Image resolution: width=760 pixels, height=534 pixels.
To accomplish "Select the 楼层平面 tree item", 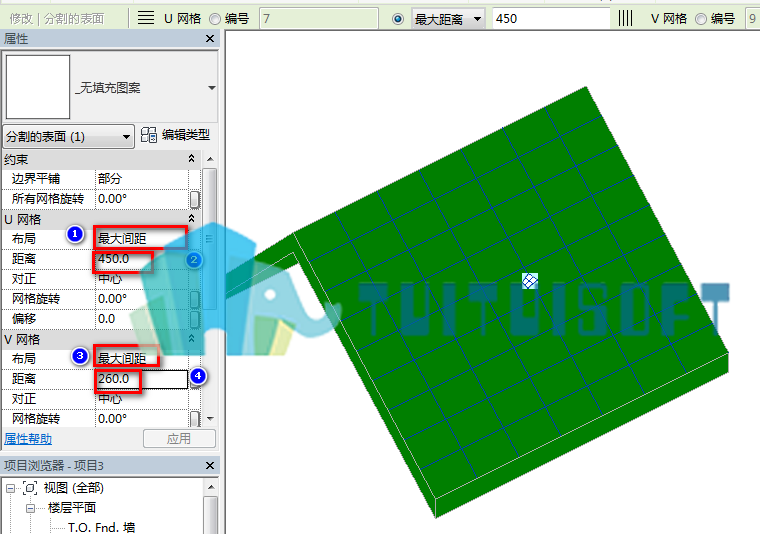I will [72, 508].
